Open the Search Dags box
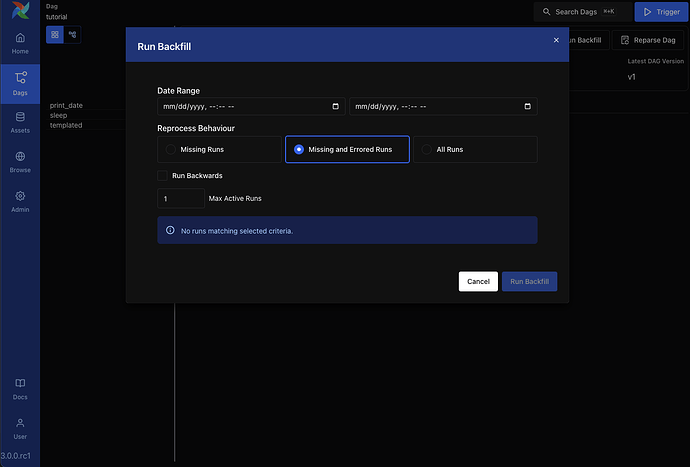The width and height of the screenshot is (690, 467). (582, 12)
